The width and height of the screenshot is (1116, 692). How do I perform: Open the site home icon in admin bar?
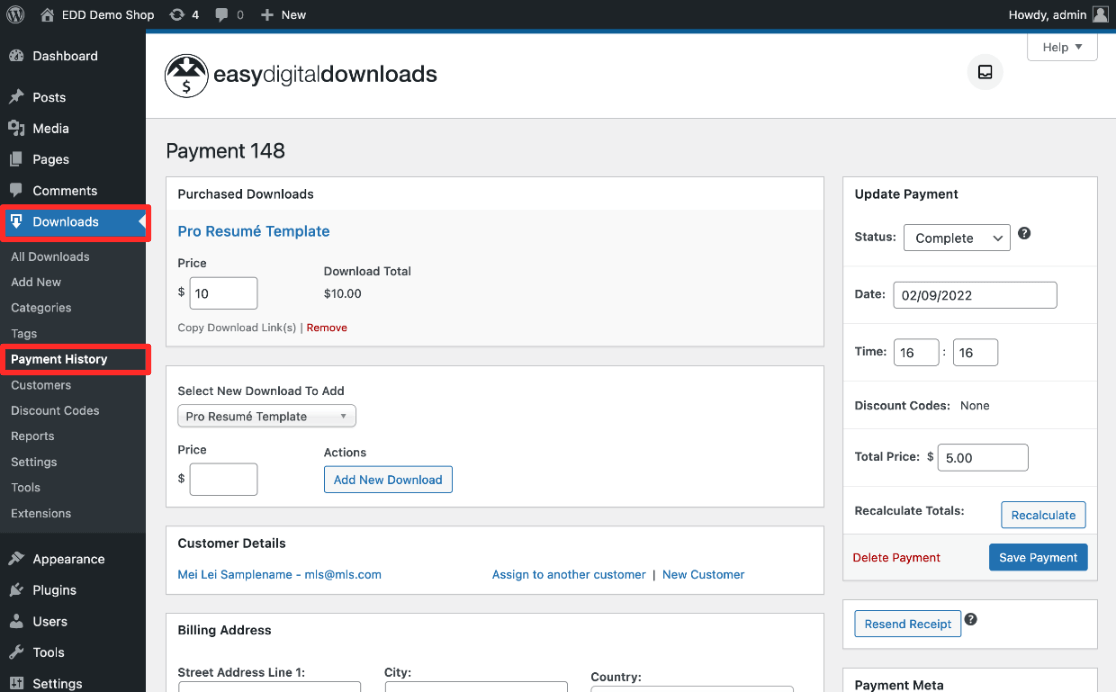click(x=47, y=14)
